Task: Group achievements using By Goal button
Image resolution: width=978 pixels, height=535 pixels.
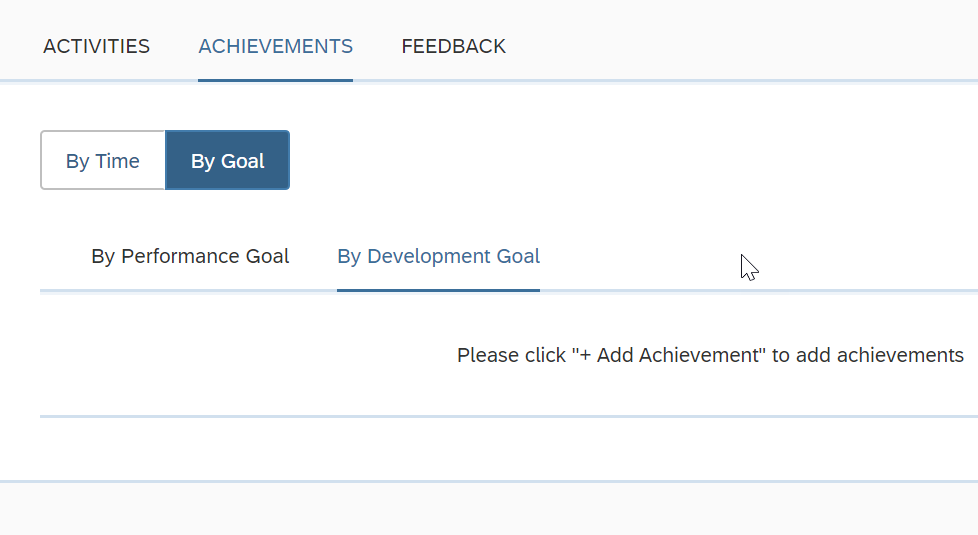Action: [228, 160]
